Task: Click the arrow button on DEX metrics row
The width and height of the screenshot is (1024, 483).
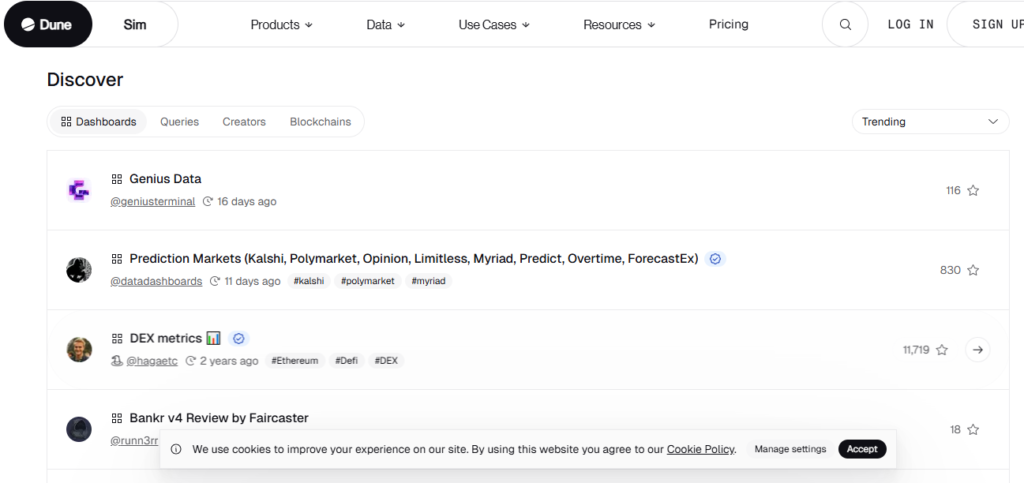Action: coord(978,350)
